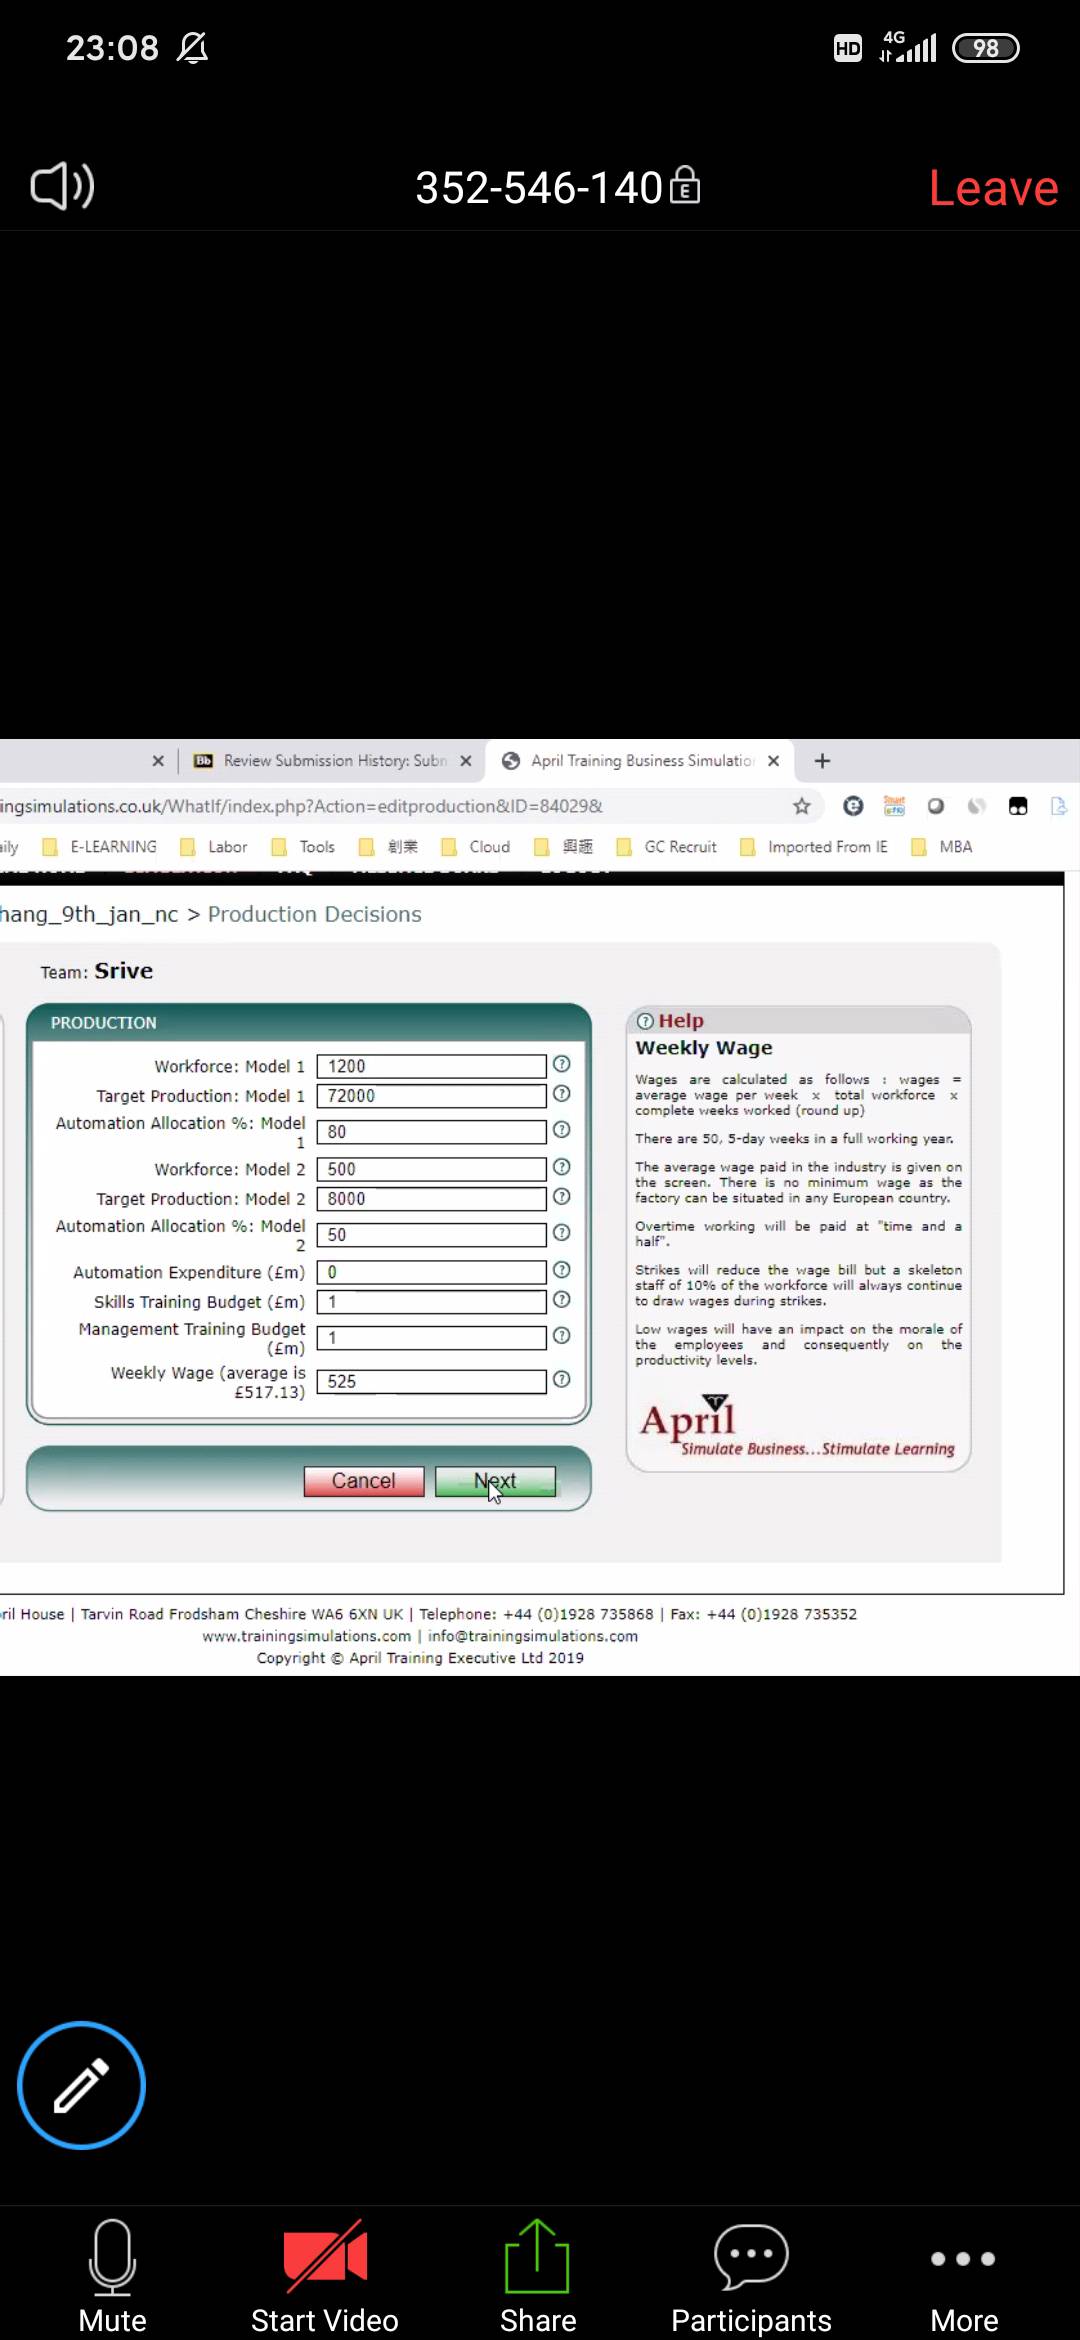
Task: Edit Automation Expenditure field
Action: point(432,1272)
